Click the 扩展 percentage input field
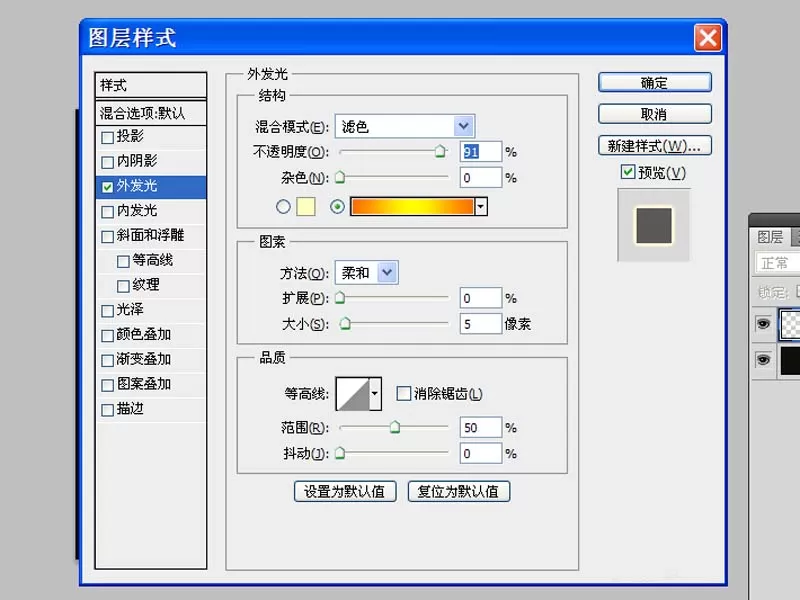The width and height of the screenshot is (800, 600). tap(481, 298)
